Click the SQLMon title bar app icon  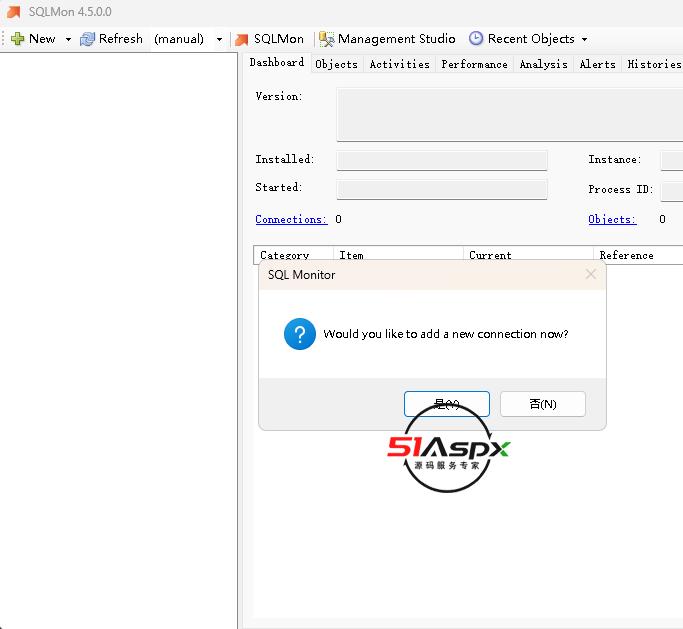point(13,11)
